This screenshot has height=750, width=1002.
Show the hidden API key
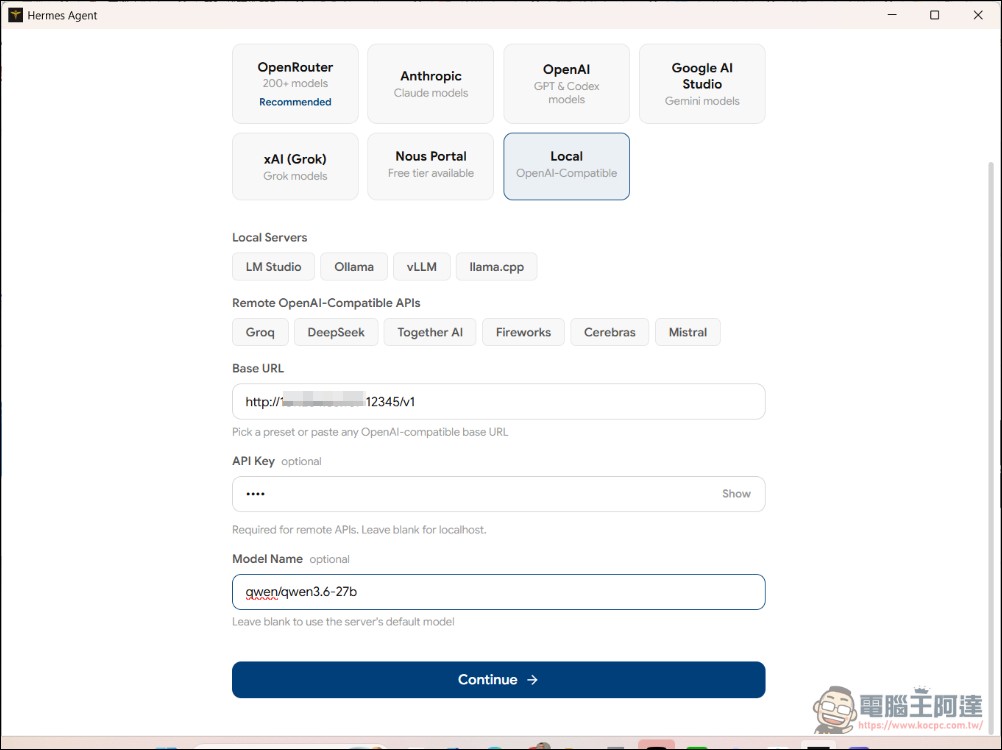pos(736,494)
